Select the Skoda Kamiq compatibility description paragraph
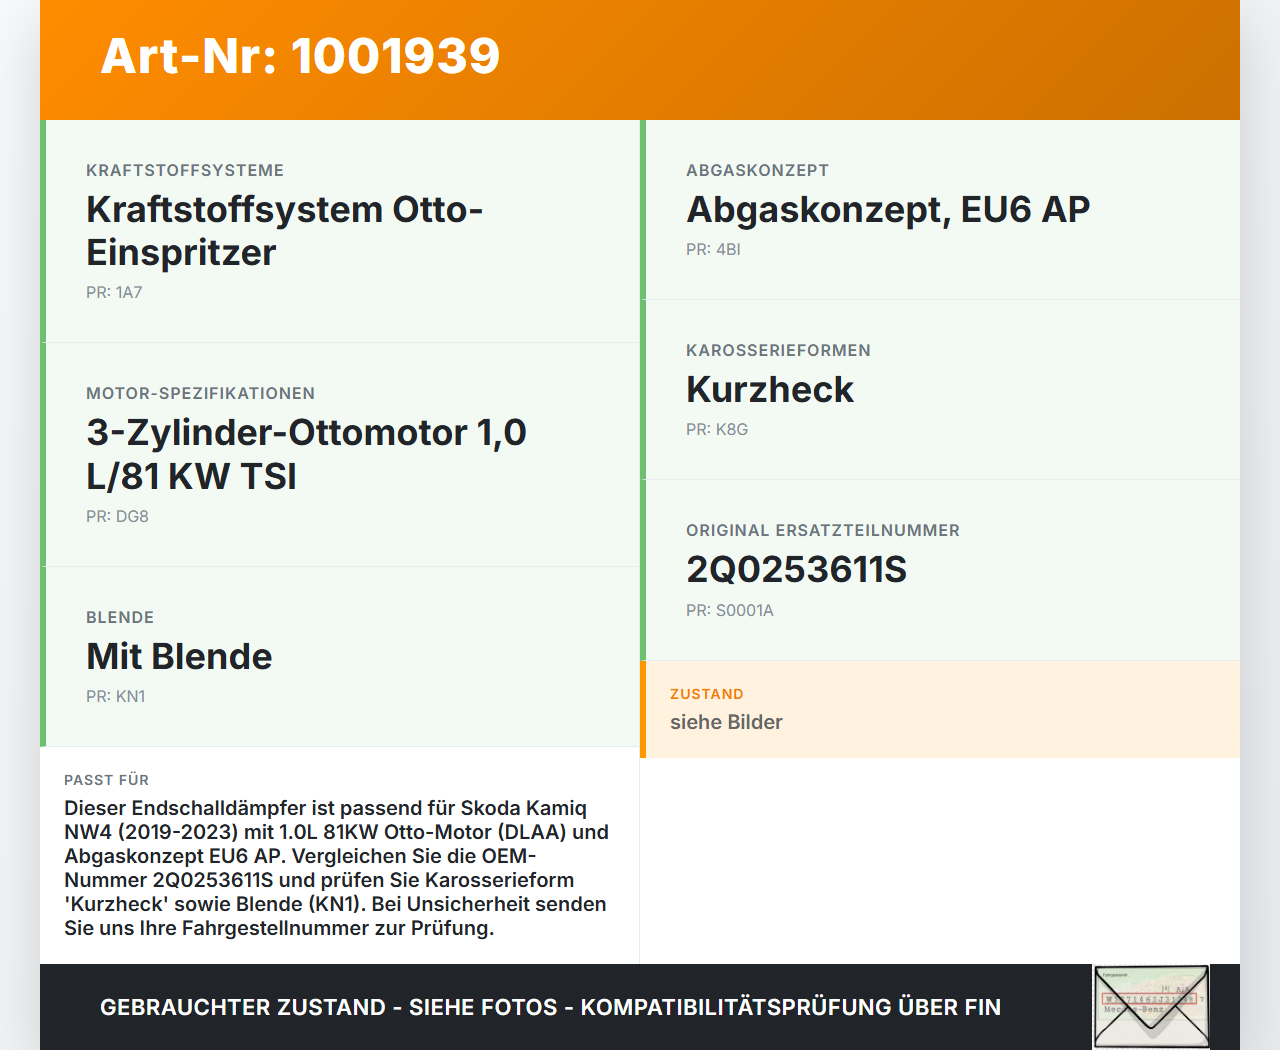This screenshot has height=1050, width=1280. point(337,868)
